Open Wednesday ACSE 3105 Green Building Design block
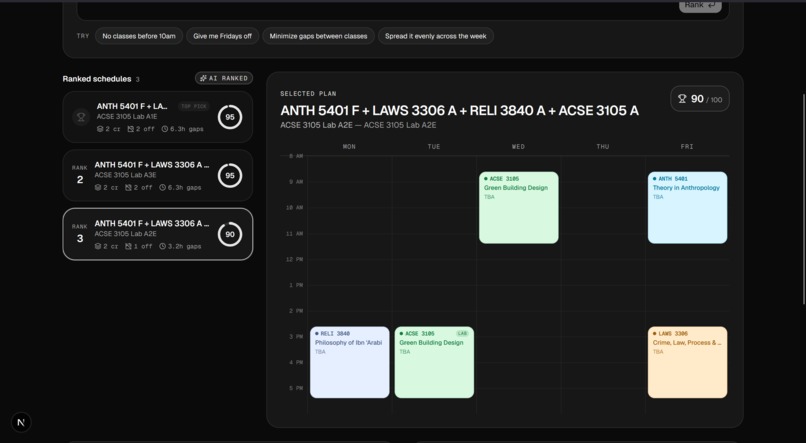The width and height of the screenshot is (806, 443). (x=519, y=208)
